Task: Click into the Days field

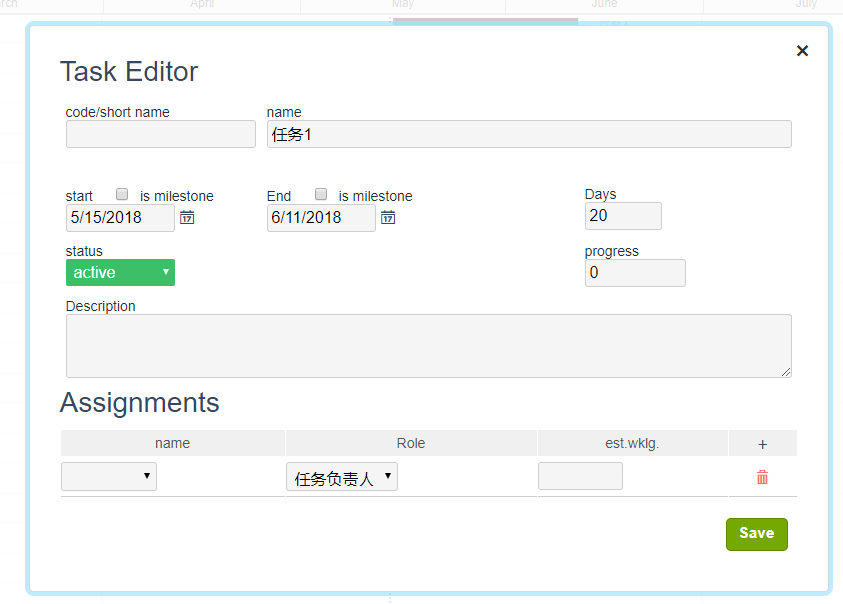Action: point(623,216)
